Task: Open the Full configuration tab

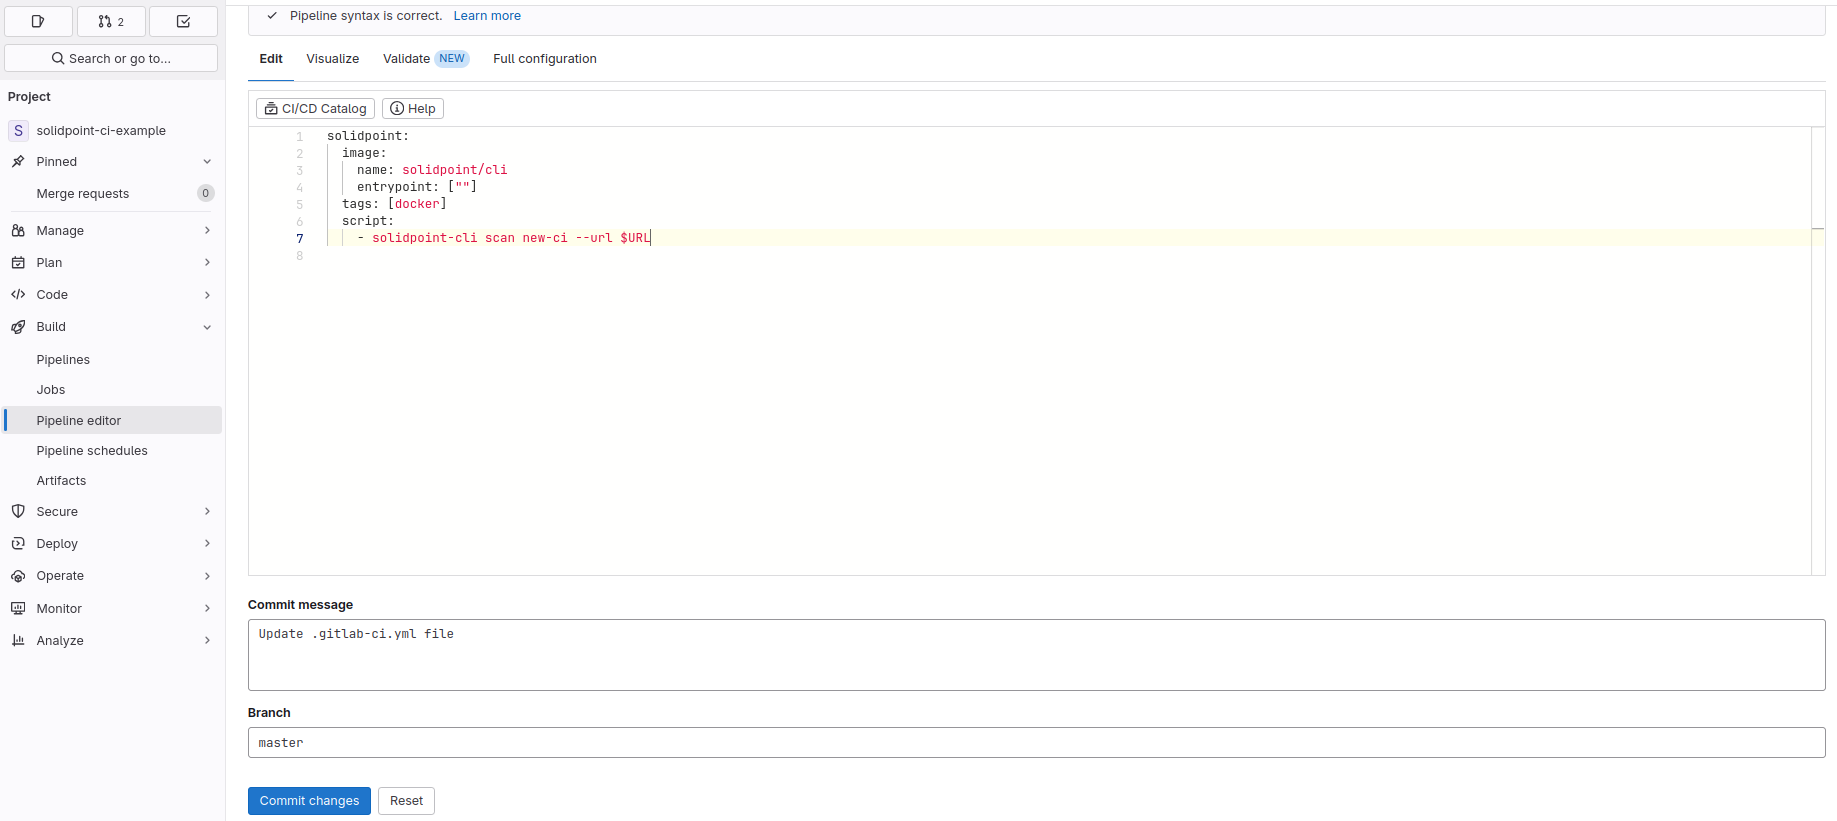Action: pyautogui.click(x=544, y=59)
